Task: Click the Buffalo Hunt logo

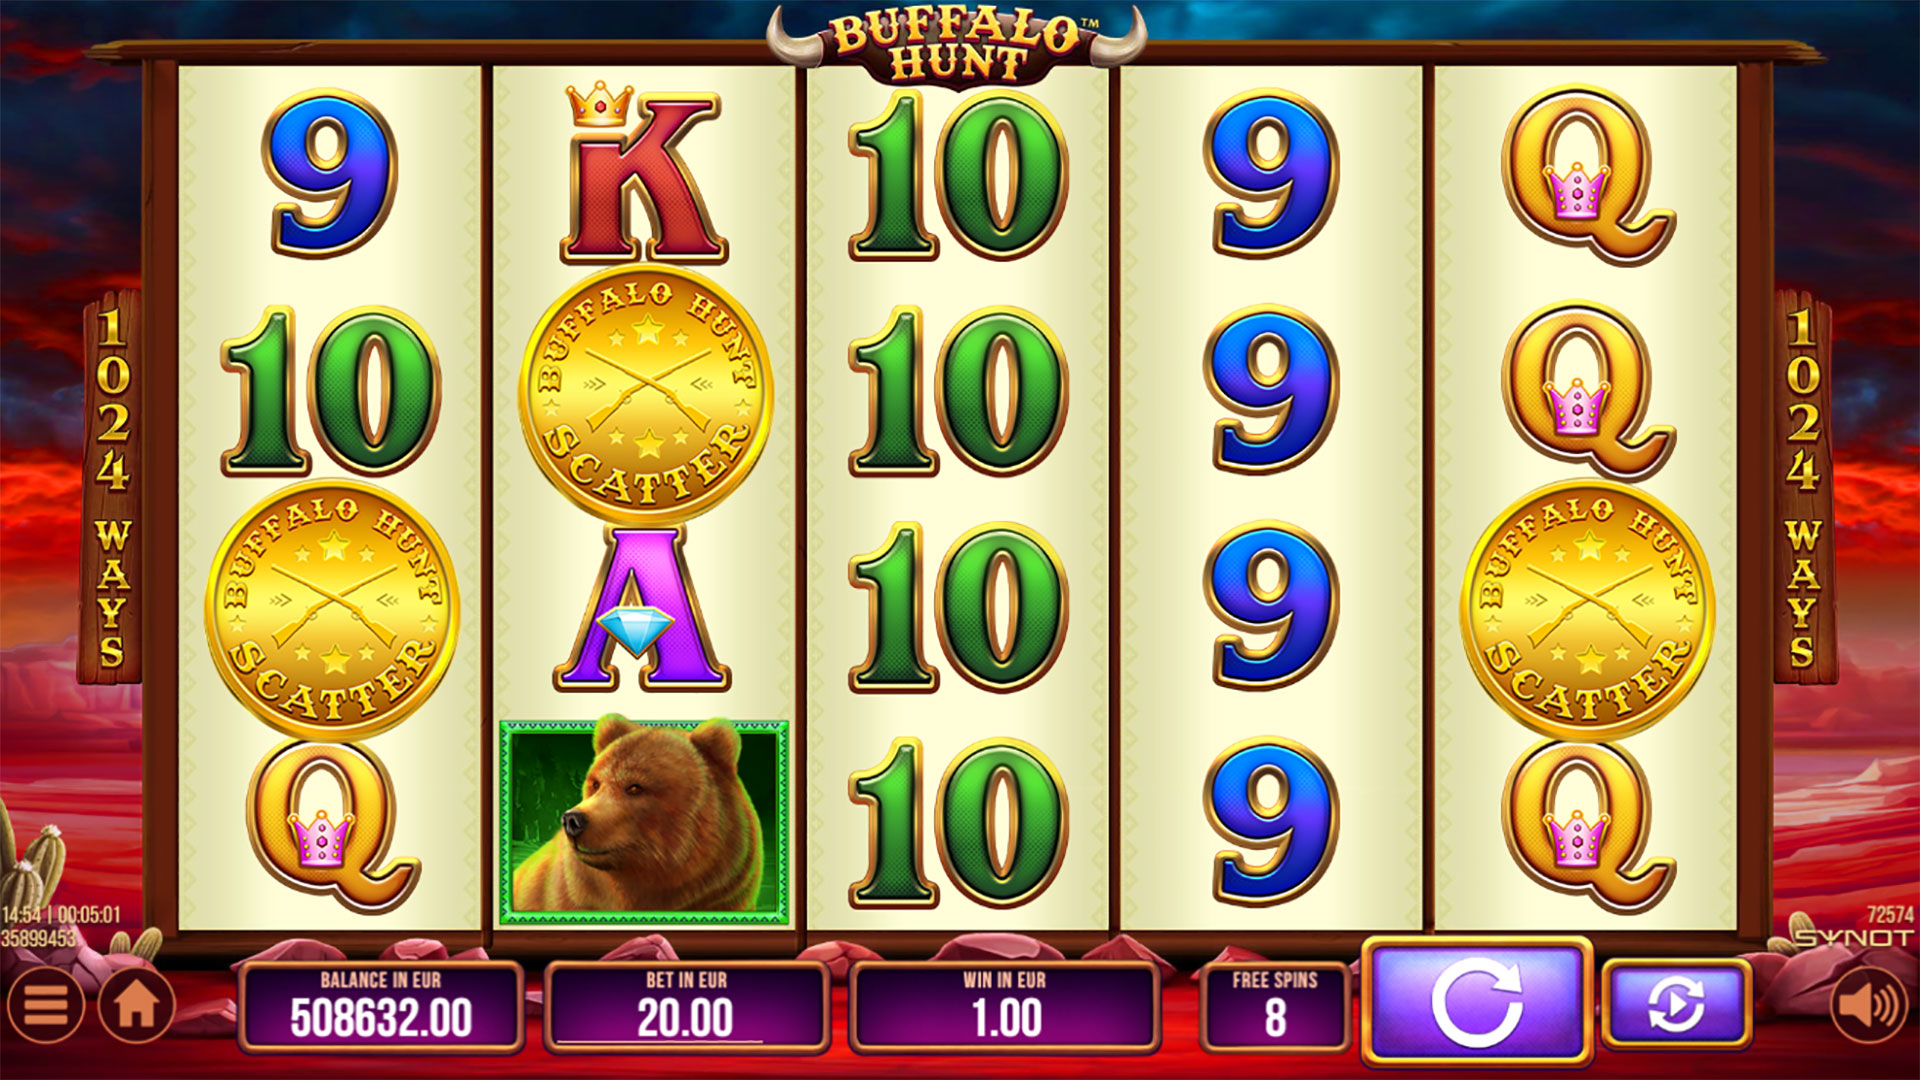Action: click(957, 45)
